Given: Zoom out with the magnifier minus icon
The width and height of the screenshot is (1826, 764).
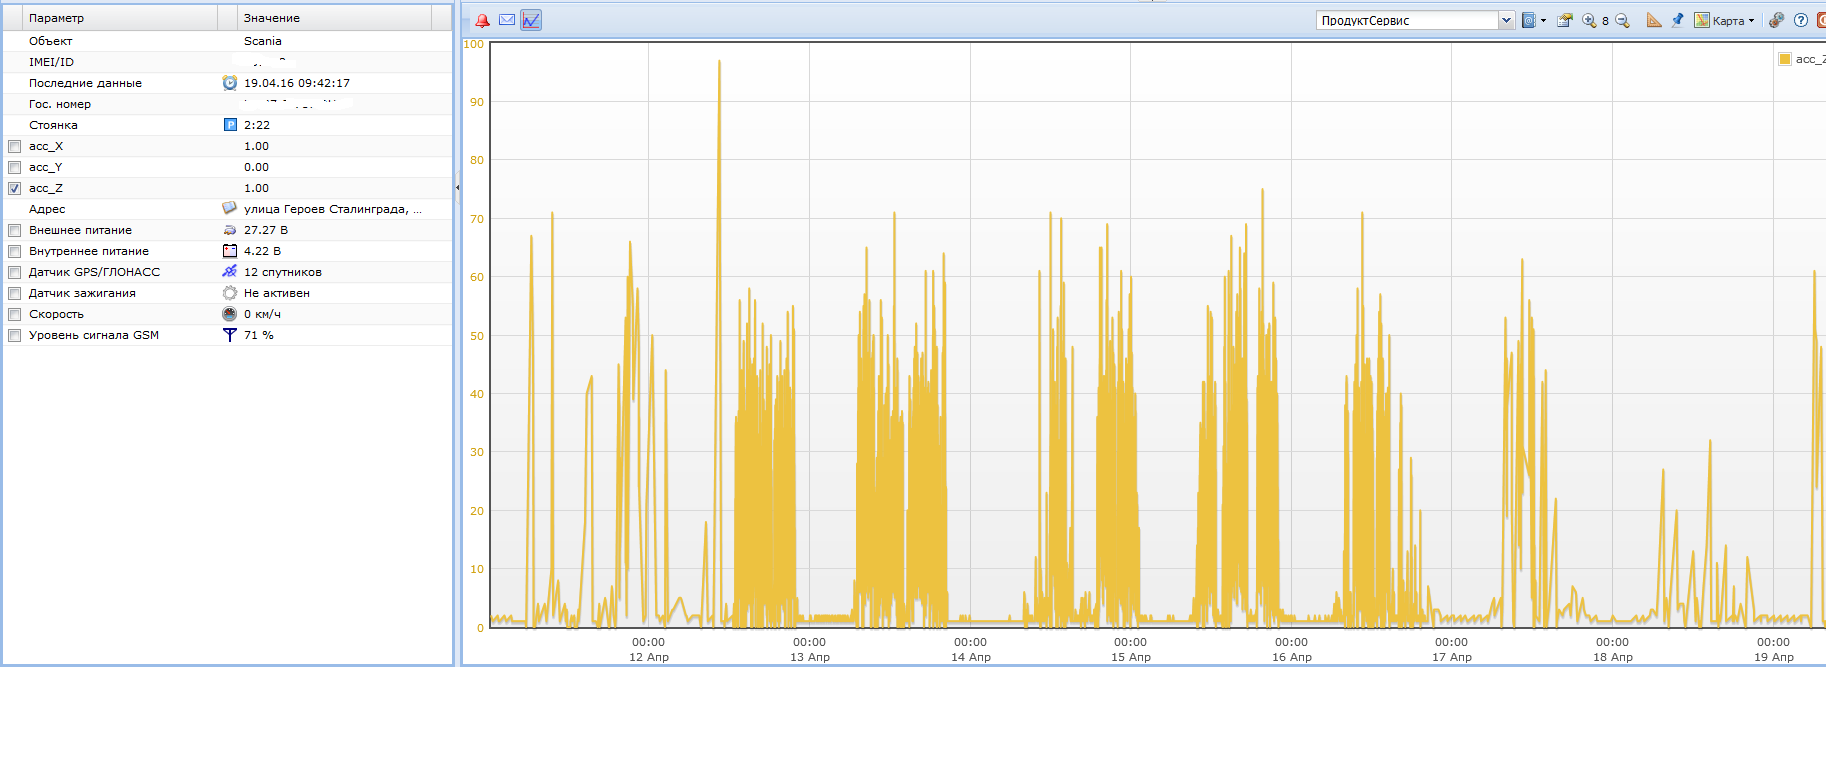Looking at the screenshot, I should click(1622, 20).
